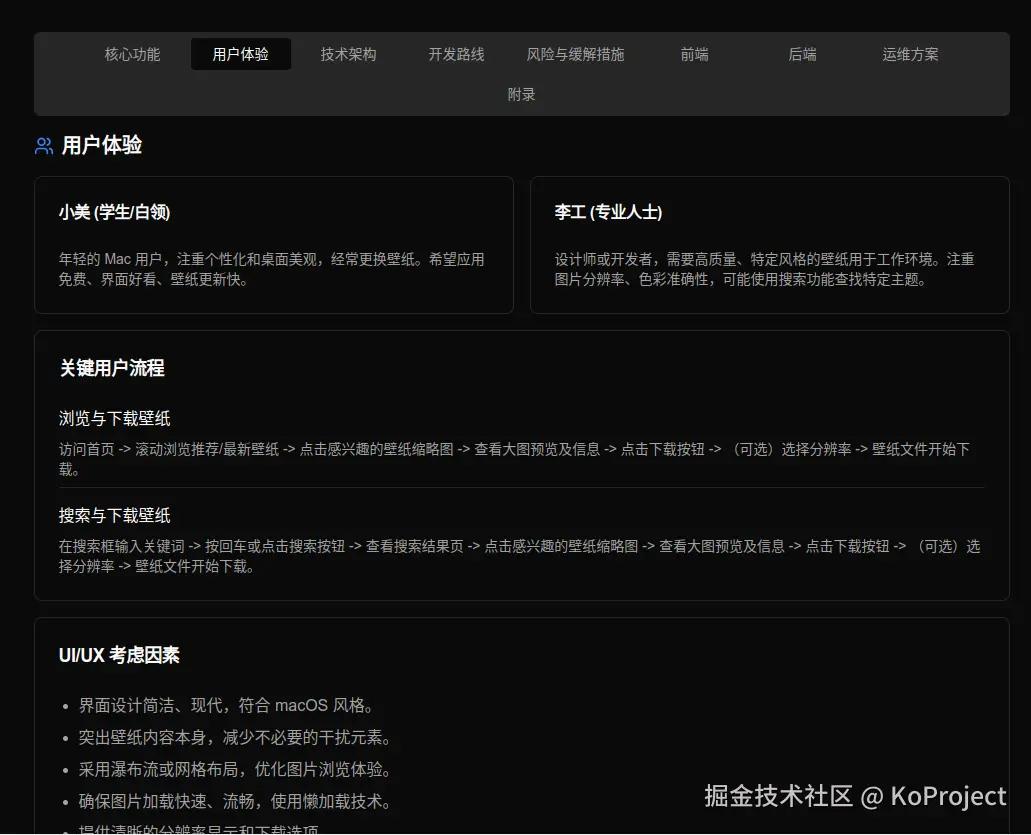Click the active 用户体验 navigation tab

click(x=240, y=54)
